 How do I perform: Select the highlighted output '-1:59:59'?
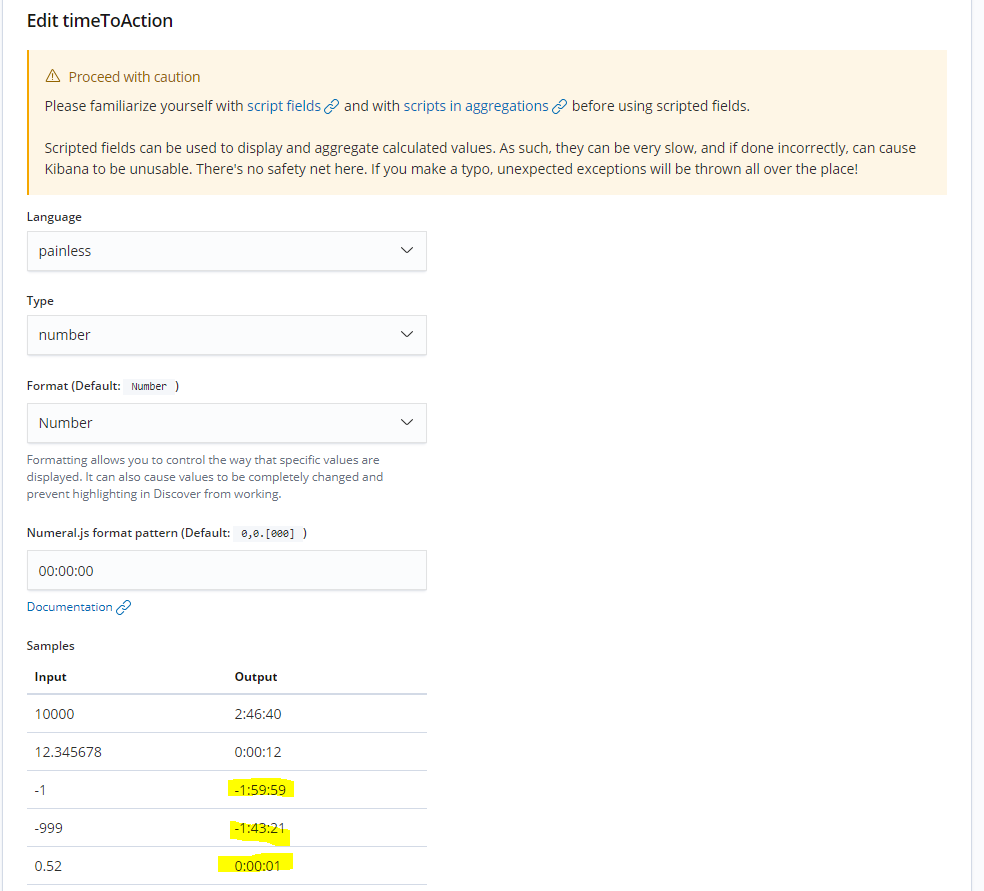259,789
